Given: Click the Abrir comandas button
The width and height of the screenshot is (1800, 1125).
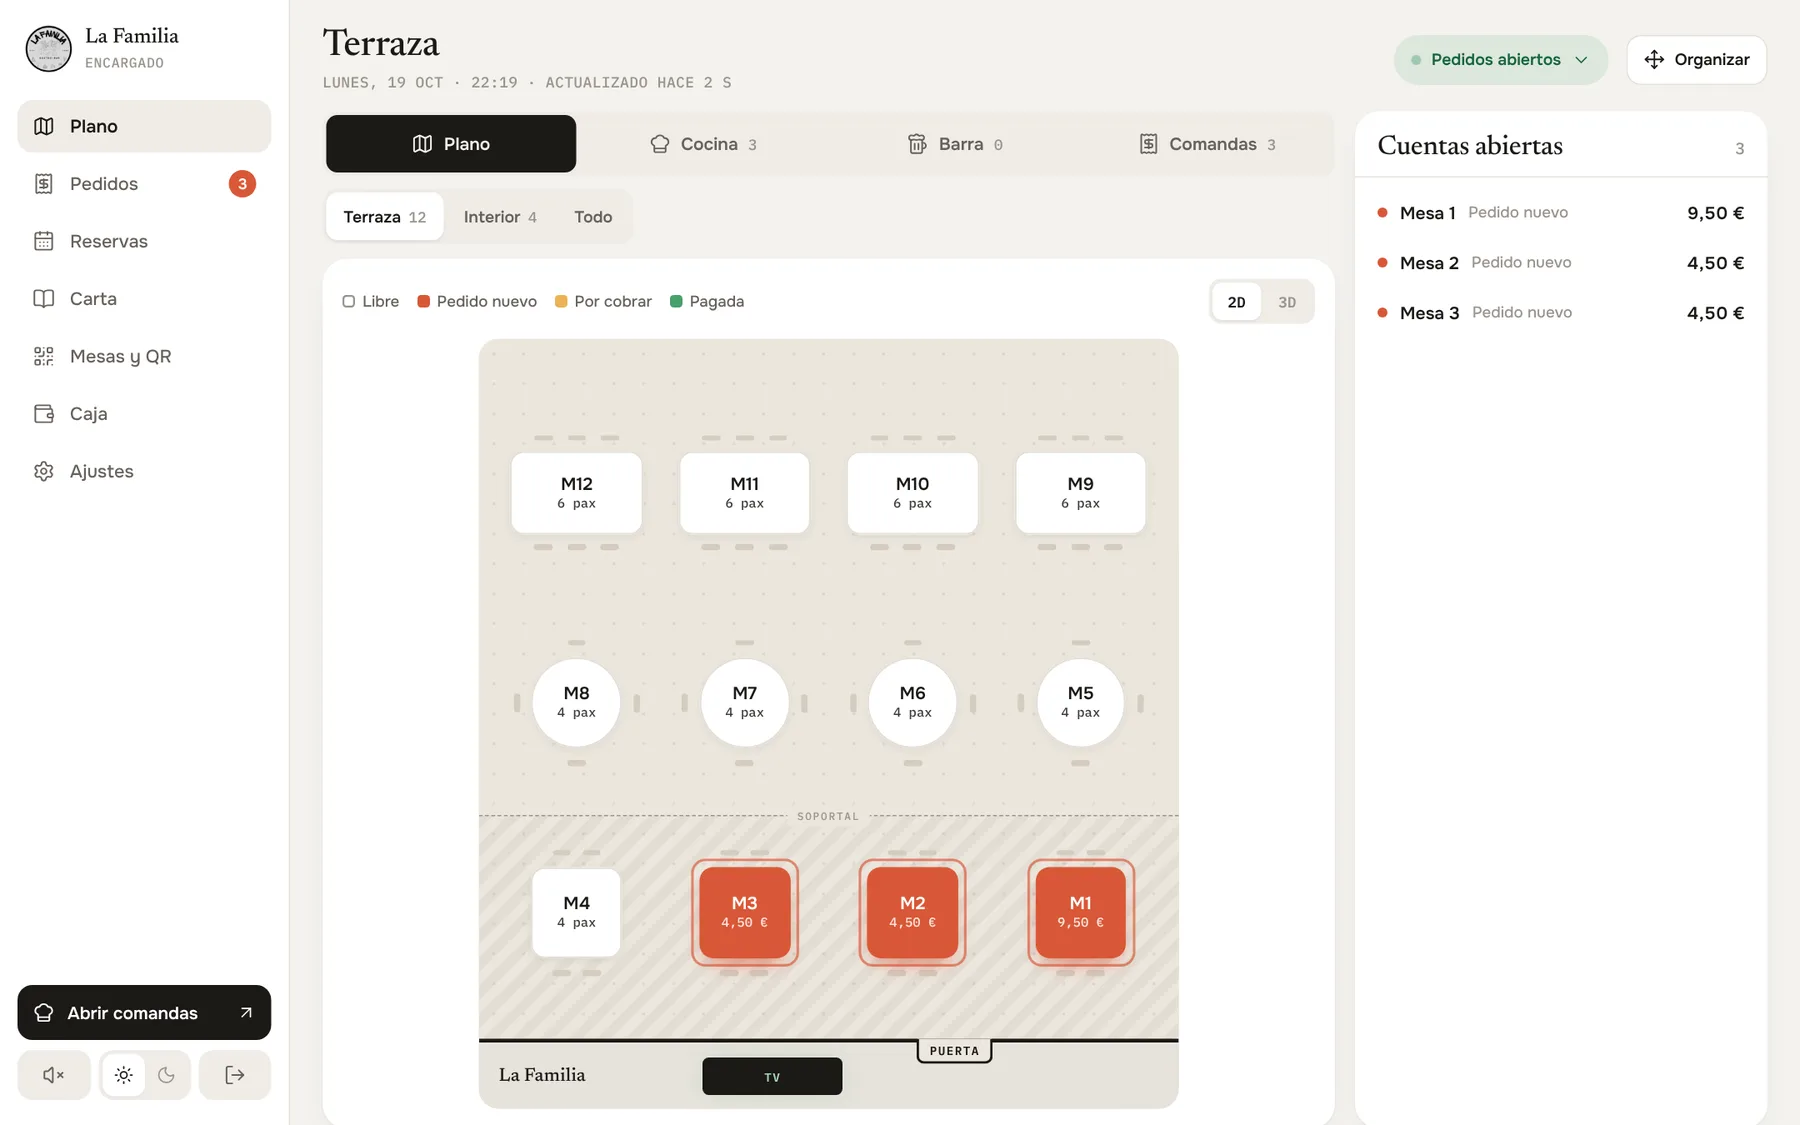Looking at the screenshot, I should tap(144, 1013).
